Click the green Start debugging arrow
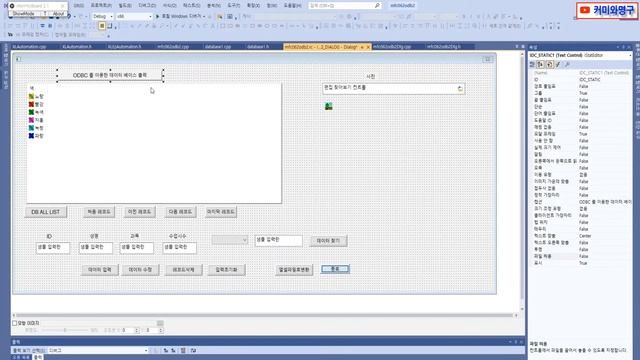Viewport: 640px width, 360px height. [158, 16]
